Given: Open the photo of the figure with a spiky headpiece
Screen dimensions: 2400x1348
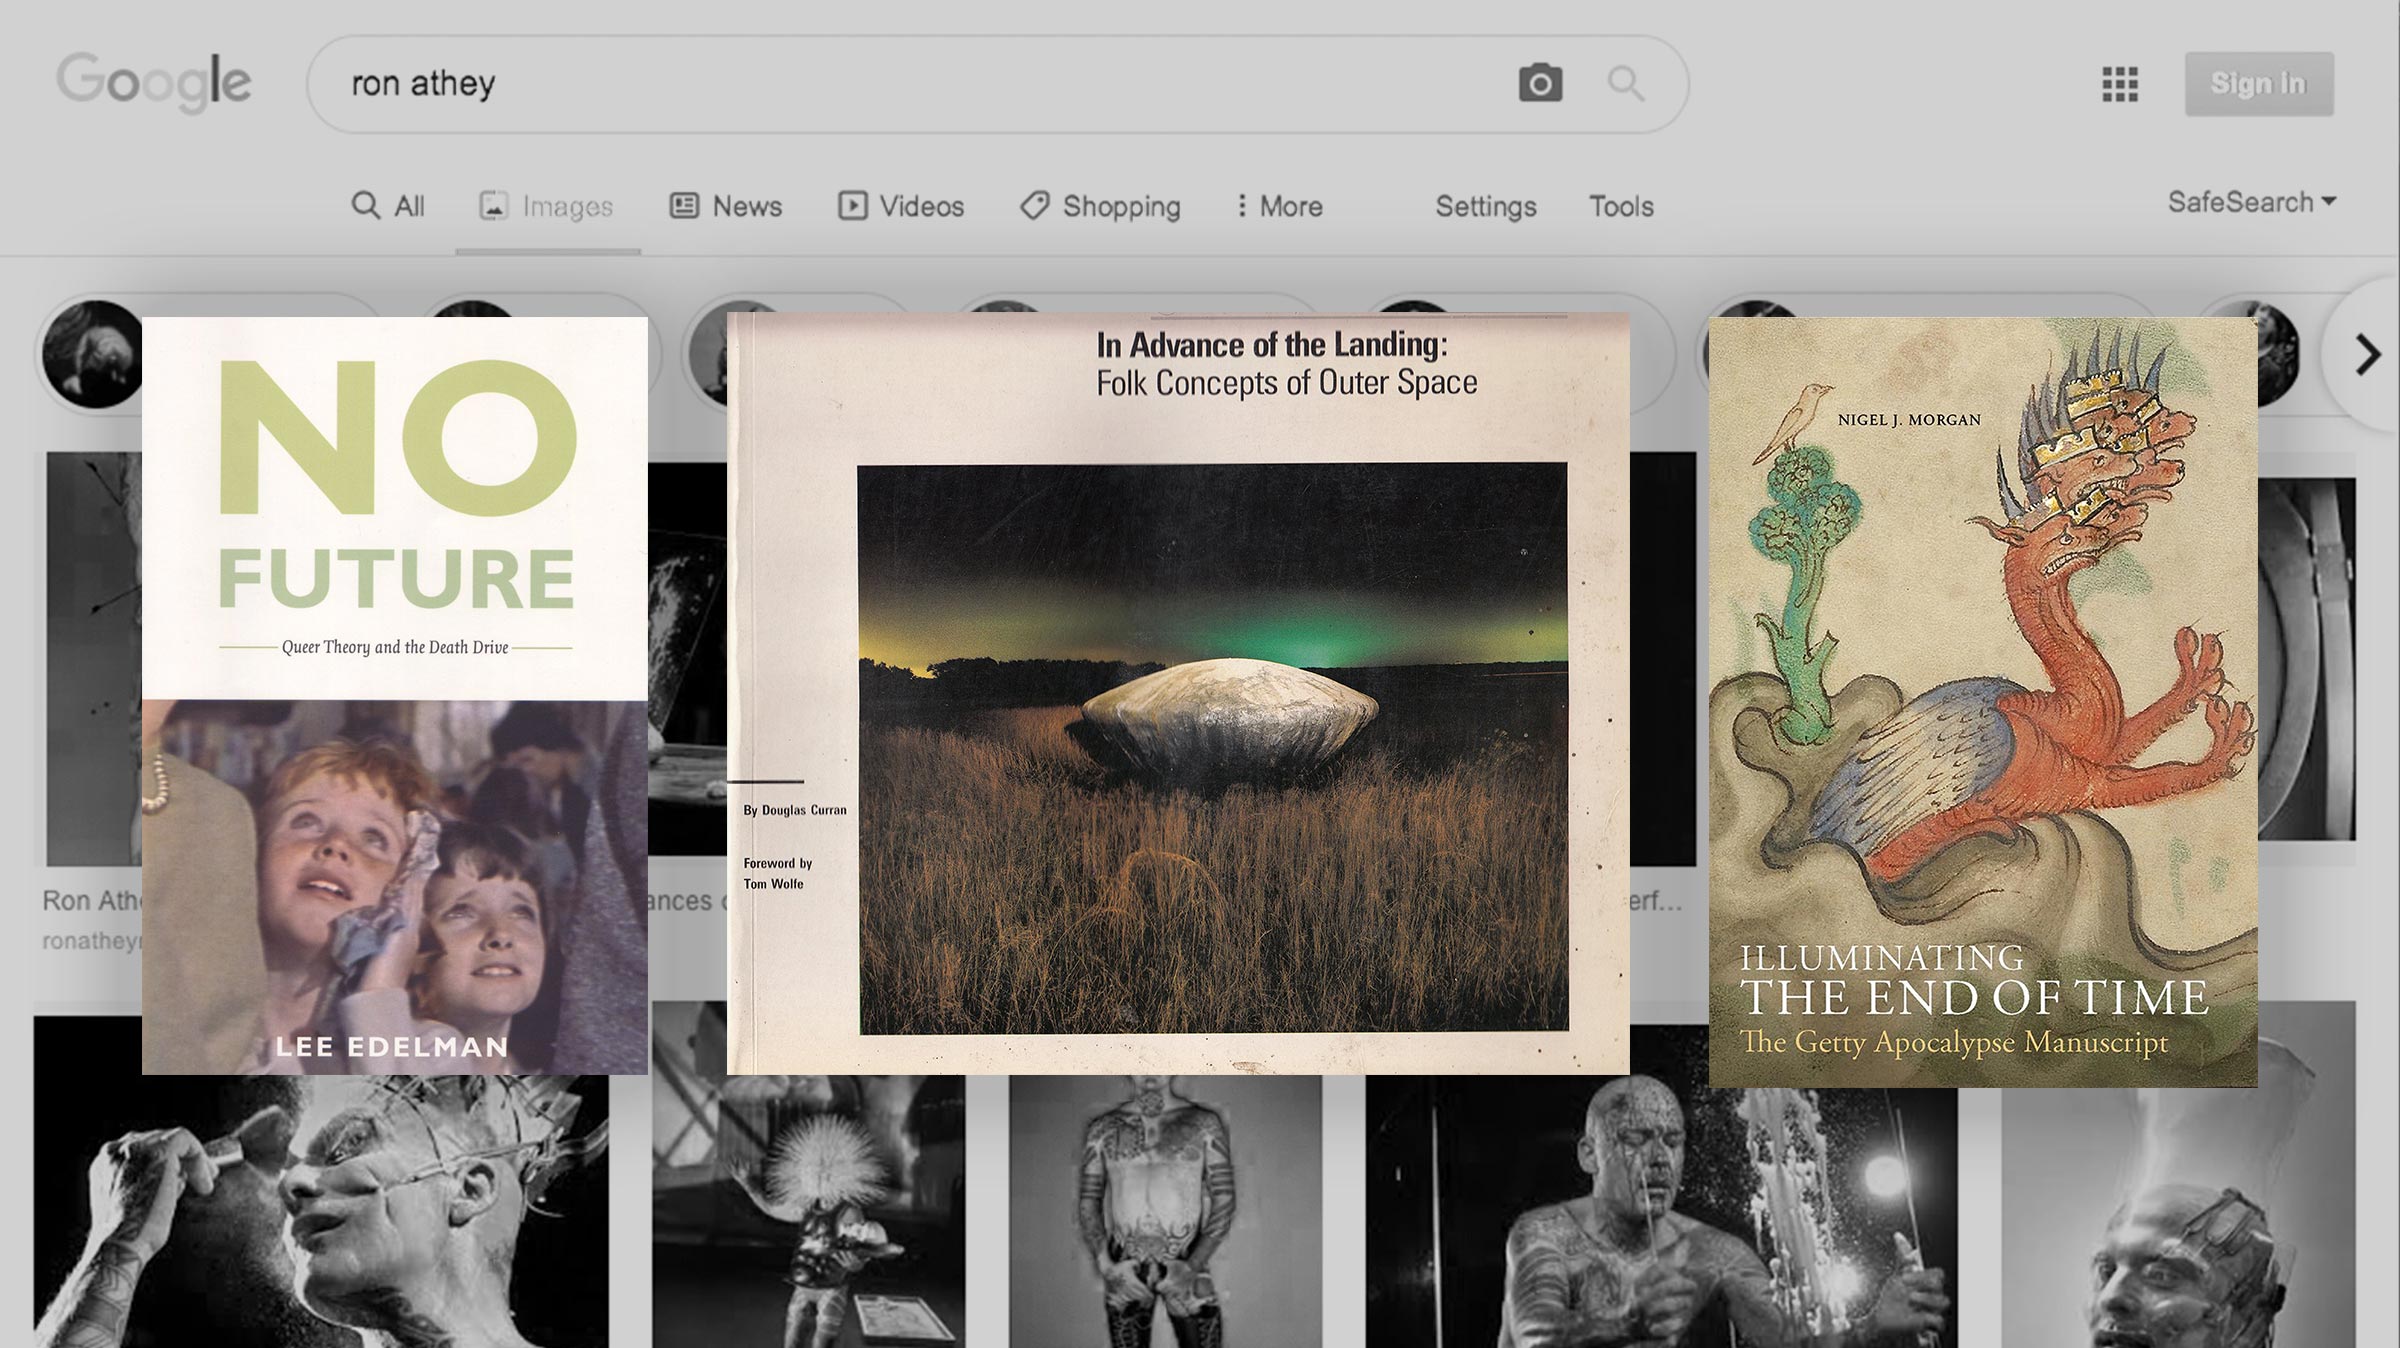Looking at the screenshot, I should click(809, 1212).
